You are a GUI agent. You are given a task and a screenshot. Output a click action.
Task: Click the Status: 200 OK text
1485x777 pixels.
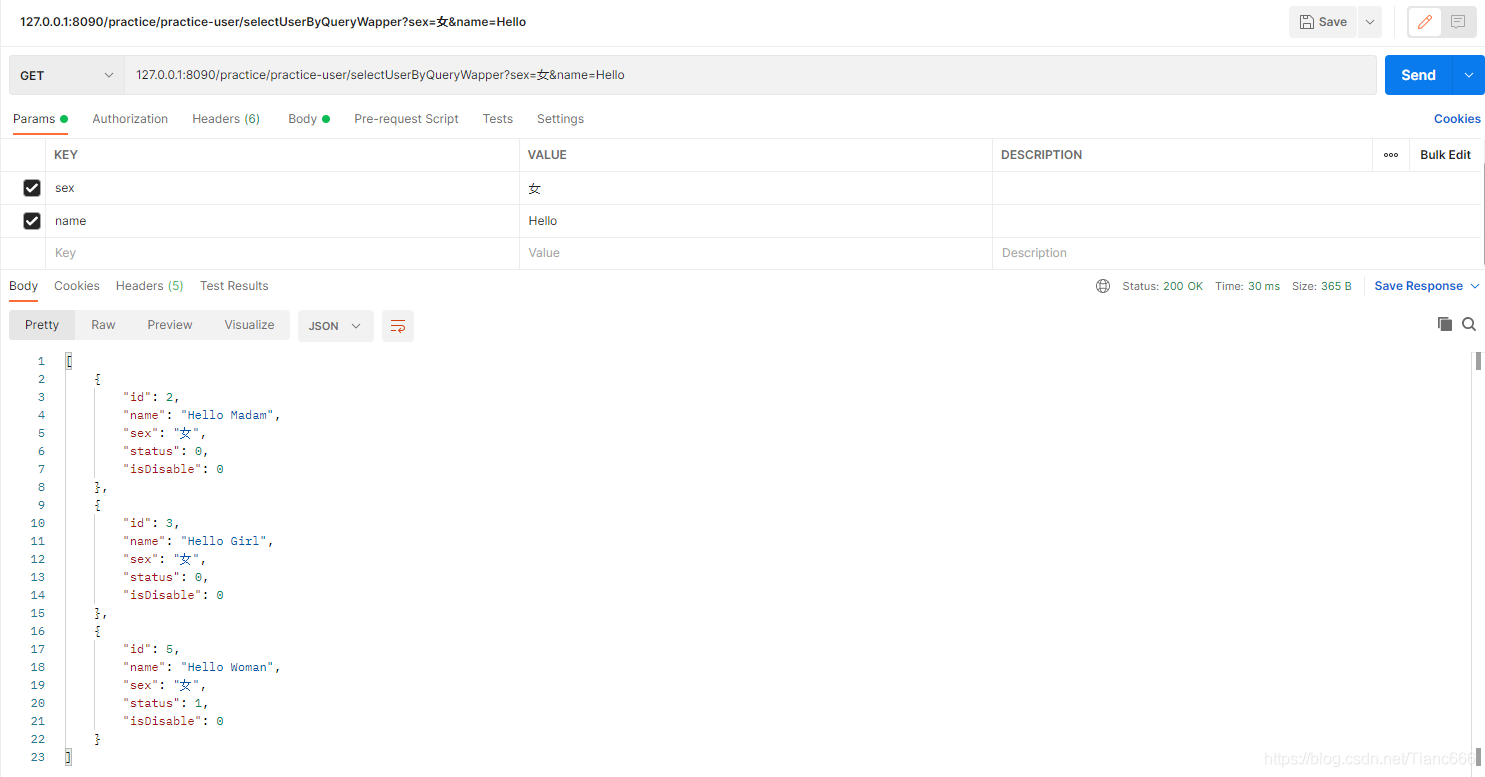coord(1163,286)
